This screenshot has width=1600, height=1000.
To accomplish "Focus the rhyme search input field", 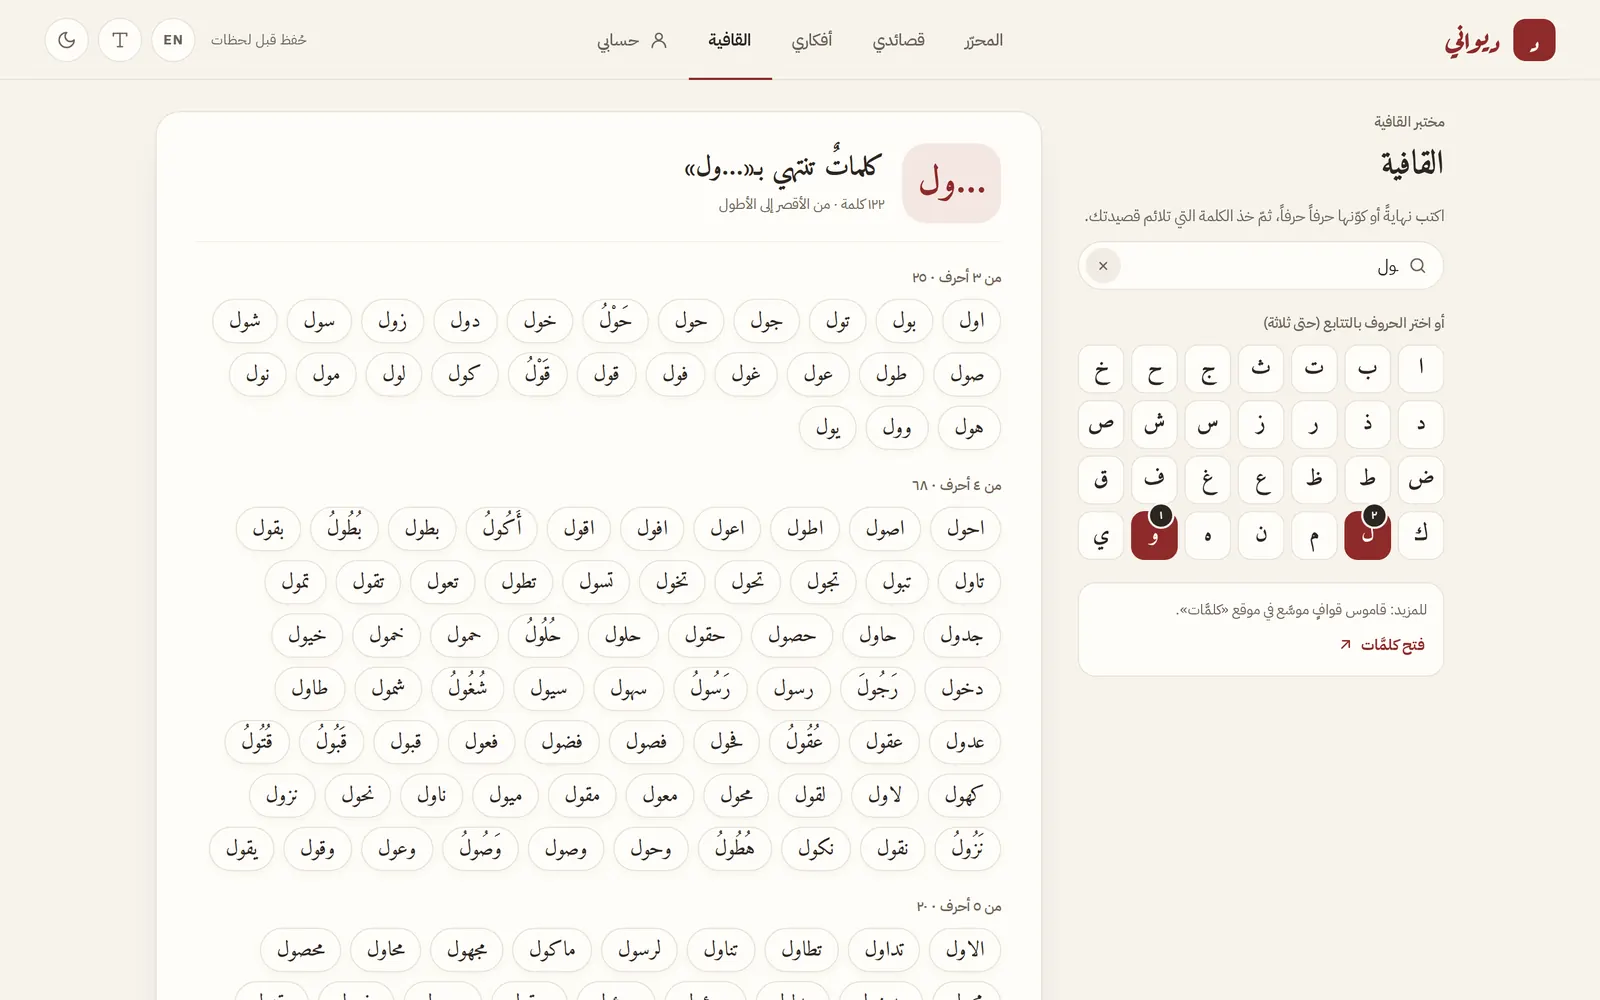I will point(1260,266).
